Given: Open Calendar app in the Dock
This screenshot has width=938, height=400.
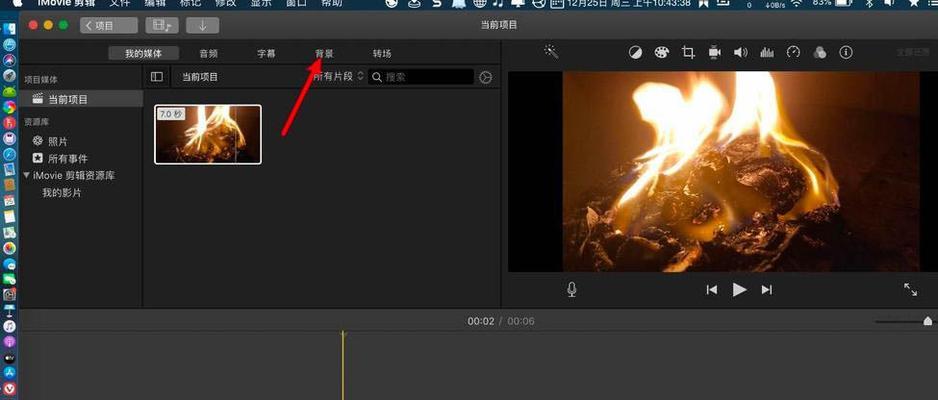Looking at the screenshot, I should (9, 201).
